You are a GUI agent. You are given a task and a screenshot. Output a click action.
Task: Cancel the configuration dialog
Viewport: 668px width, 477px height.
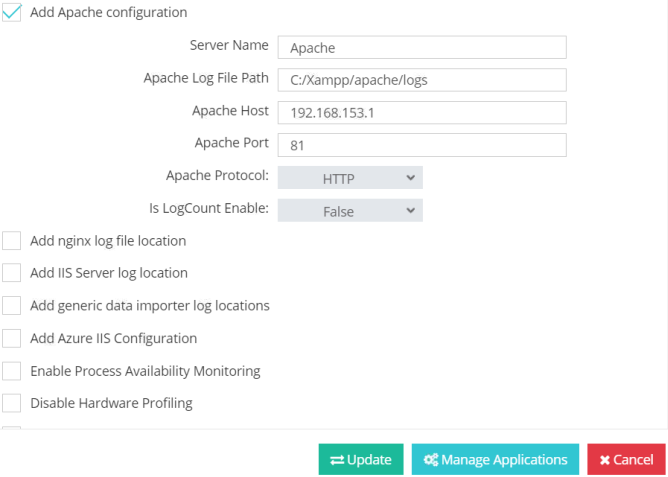pos(626,460)
